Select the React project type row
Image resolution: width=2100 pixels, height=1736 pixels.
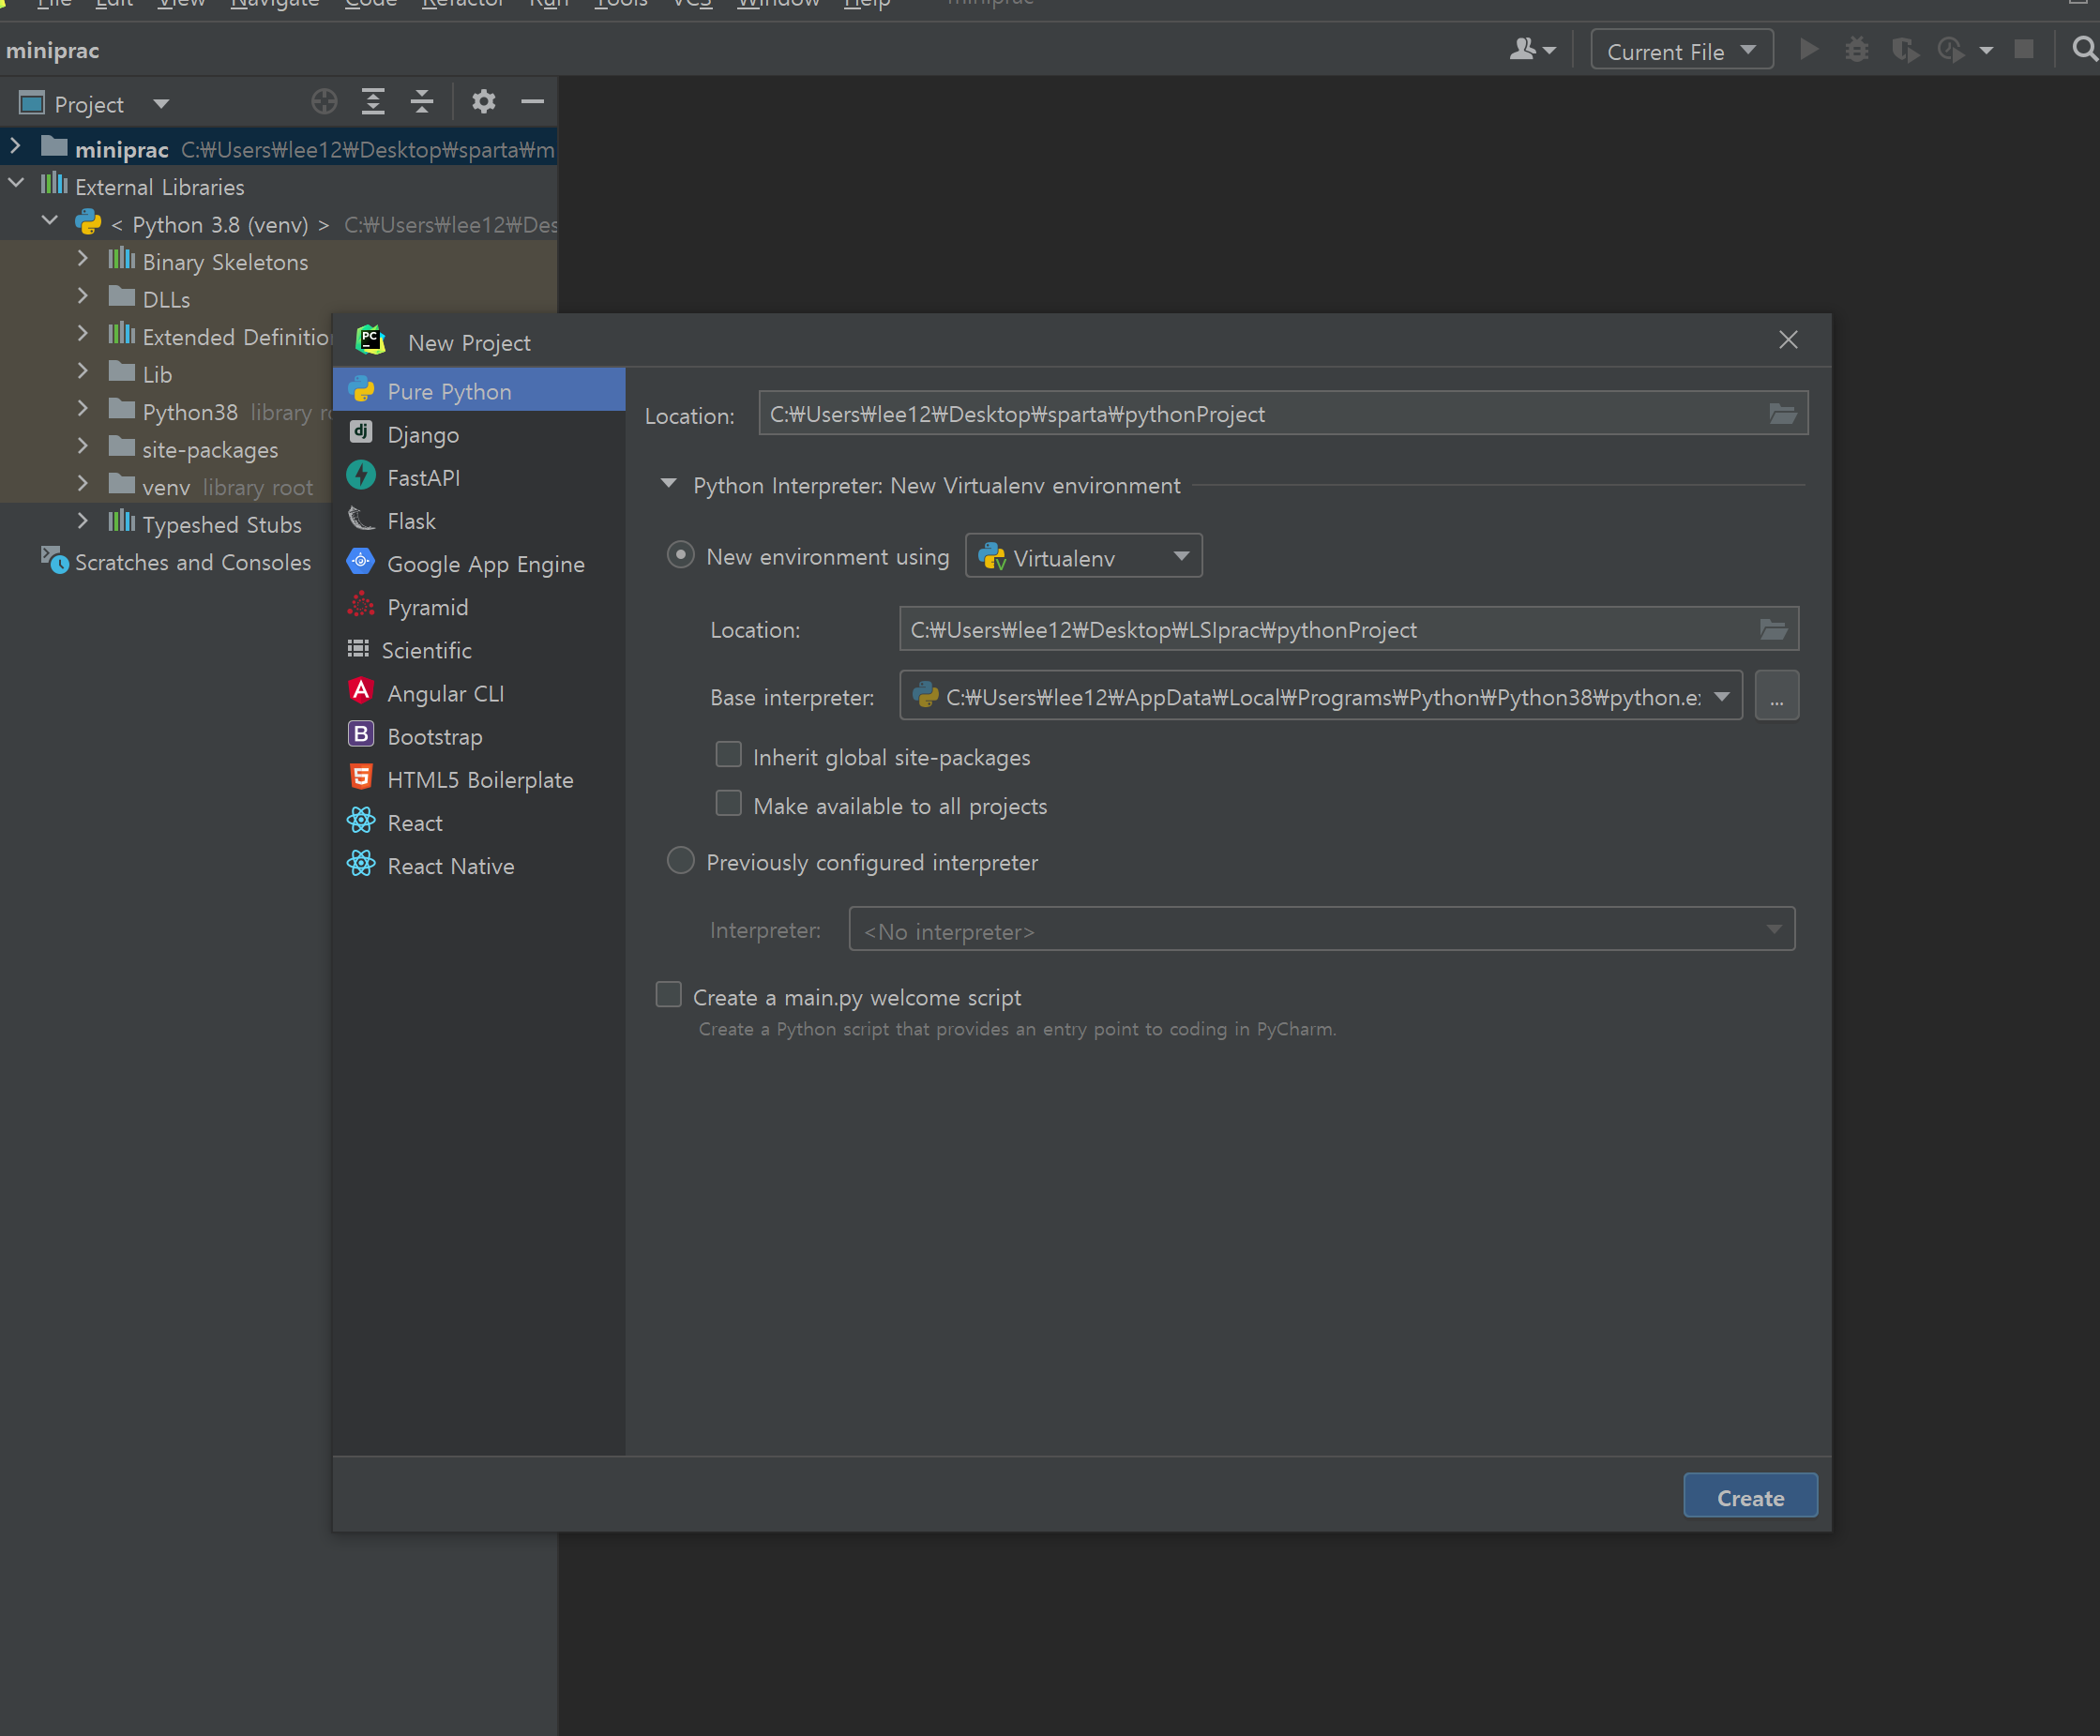pos(479,823)
